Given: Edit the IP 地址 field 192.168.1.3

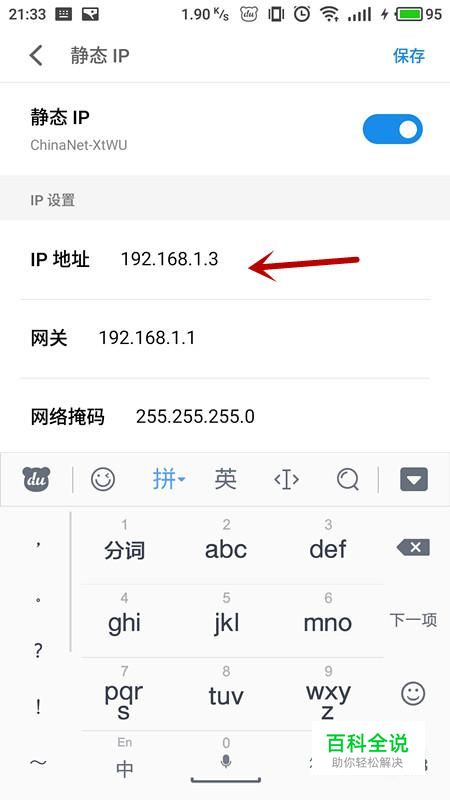Looking at the screenshot, I should click(225, 260).
